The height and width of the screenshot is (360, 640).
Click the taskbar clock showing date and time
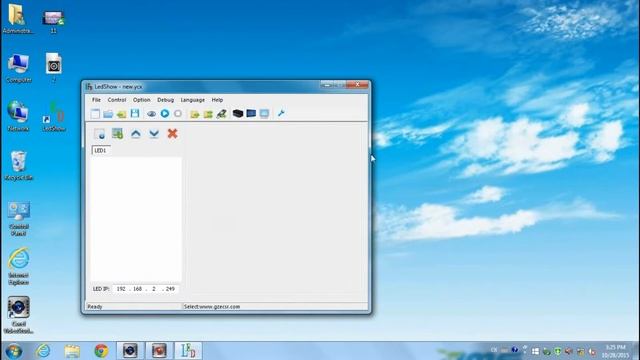coord(616,351)
